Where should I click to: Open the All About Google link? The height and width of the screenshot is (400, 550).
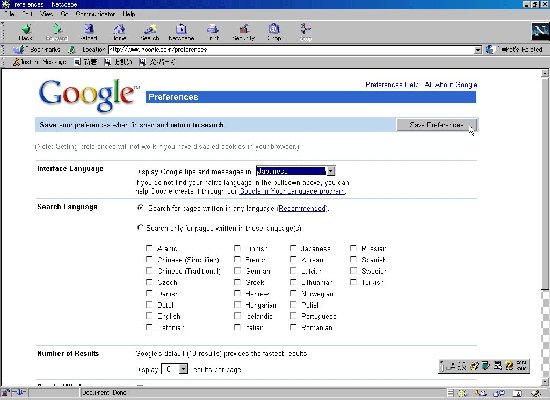[x=451, y=85]
